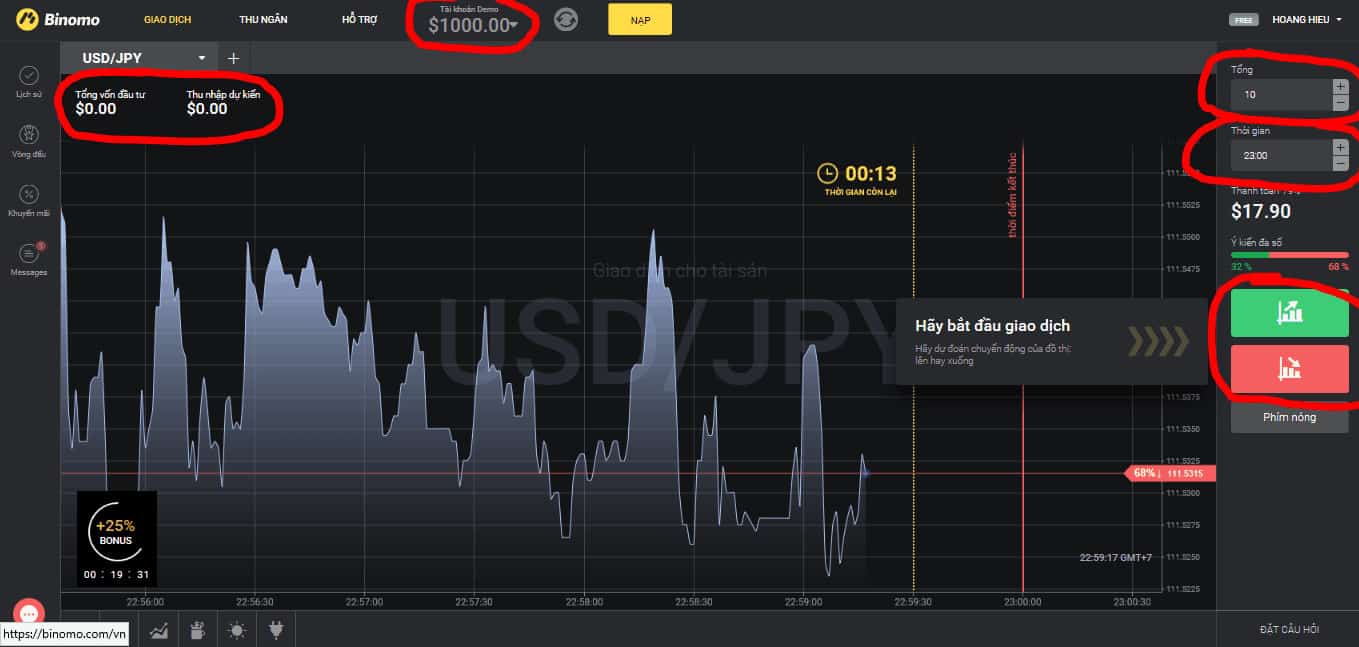Select the HỖ TRỢ menu
The image size is (1359, 647).
pyautogui.click(x=360, y=19)
